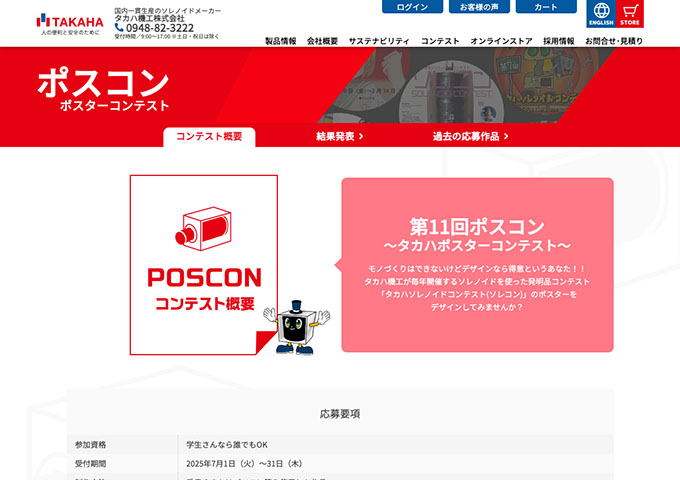
Task: Open お問合せ・見積り
Action: click(614, 41)
